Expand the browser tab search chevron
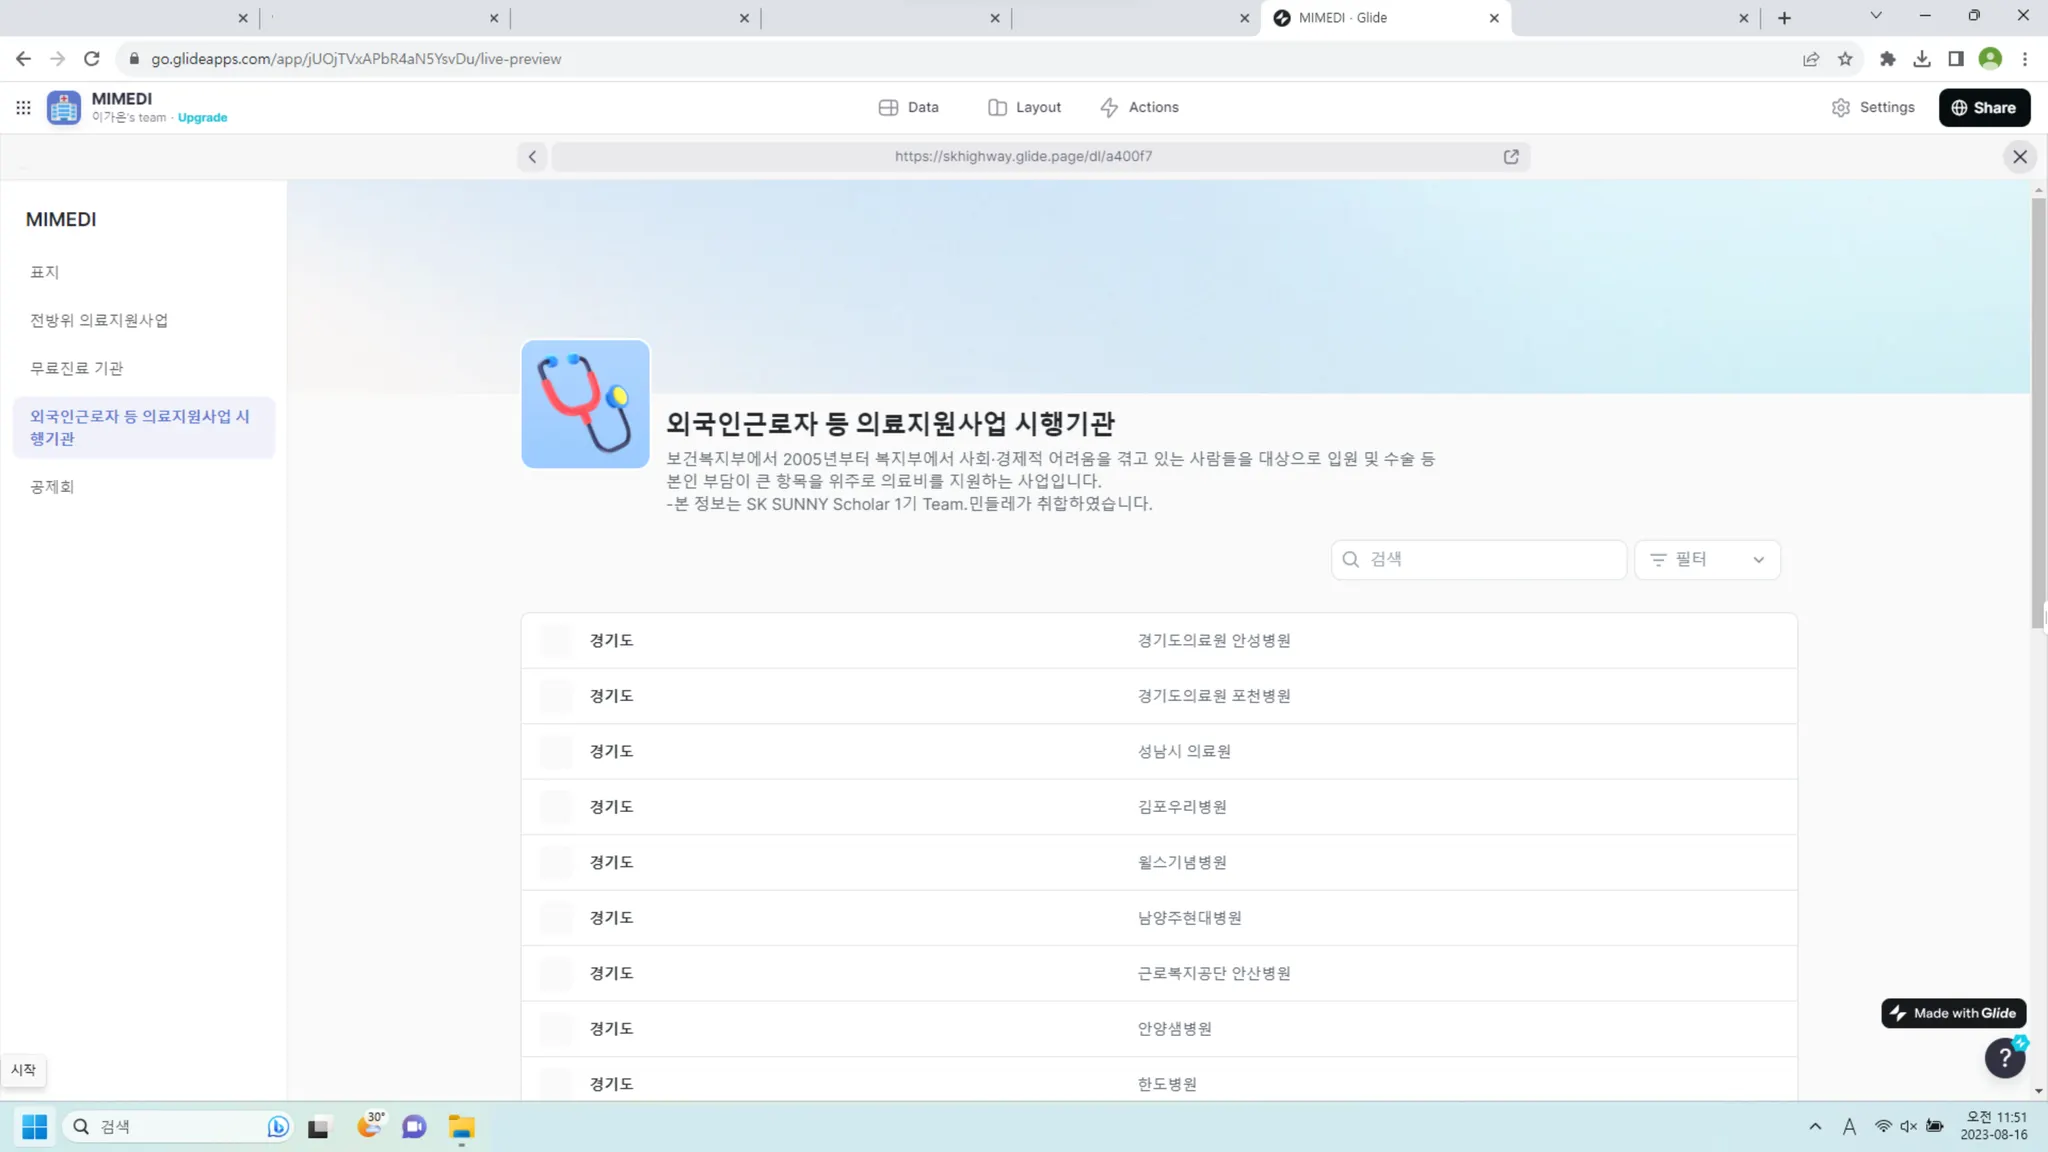Viewport: 2048px width, 1152px height. coord(1875,16)
